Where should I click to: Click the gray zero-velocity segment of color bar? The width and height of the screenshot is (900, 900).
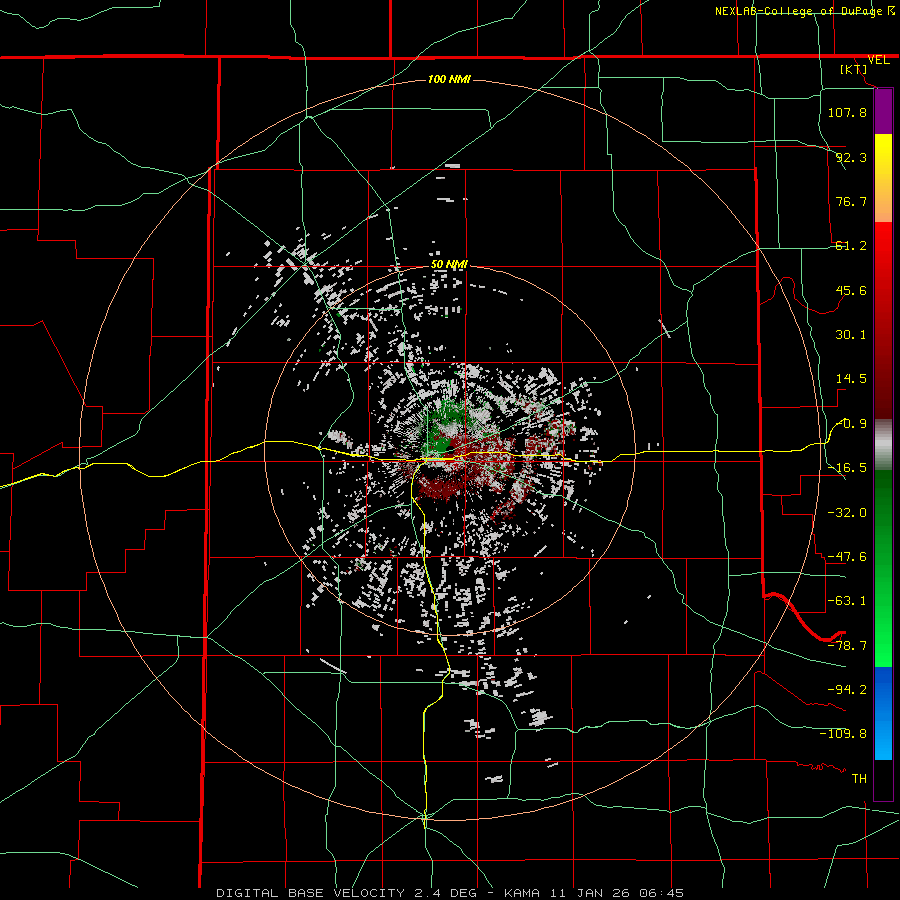(x=883, y=445)
